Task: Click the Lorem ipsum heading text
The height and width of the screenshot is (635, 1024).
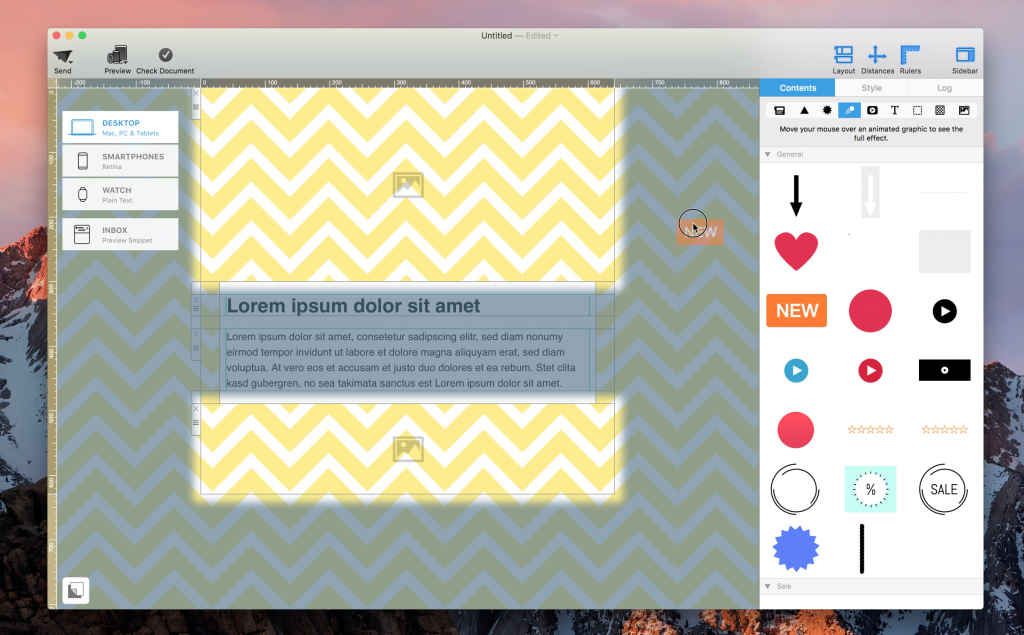Action: [x=353, y=306]
